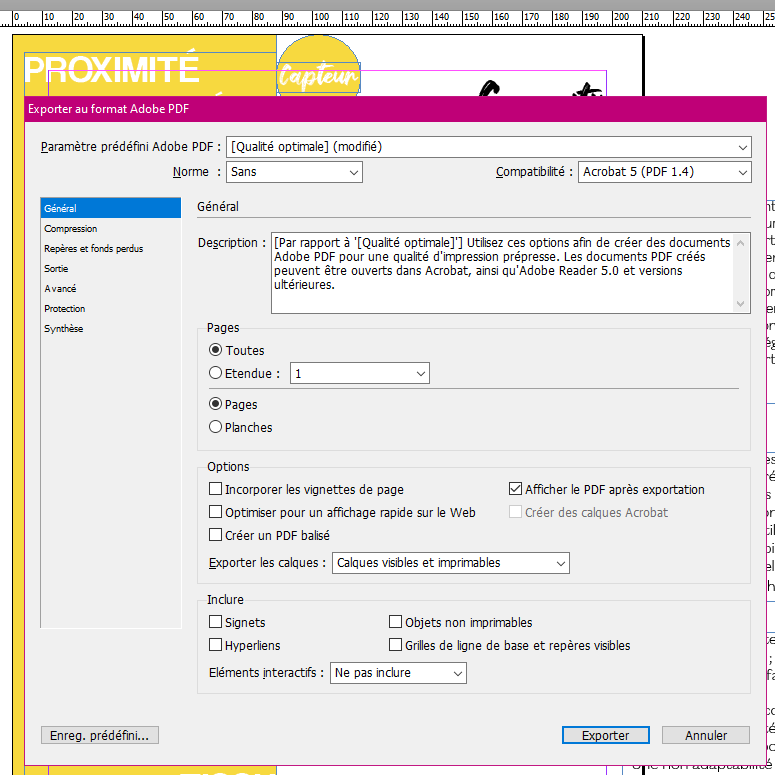Click the Exporter au format Adobe PDF title bar
This screenshot has height=775, width=775.
395,109
